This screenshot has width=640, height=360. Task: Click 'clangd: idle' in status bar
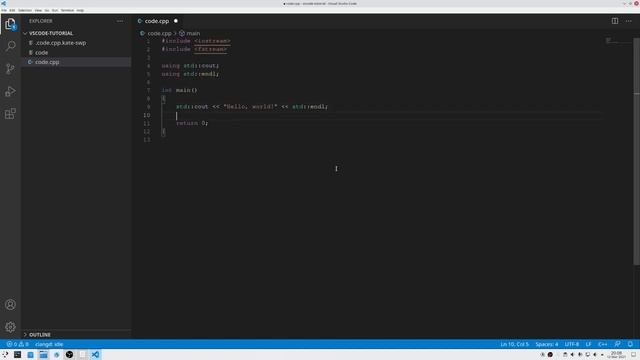click(49, 344)
